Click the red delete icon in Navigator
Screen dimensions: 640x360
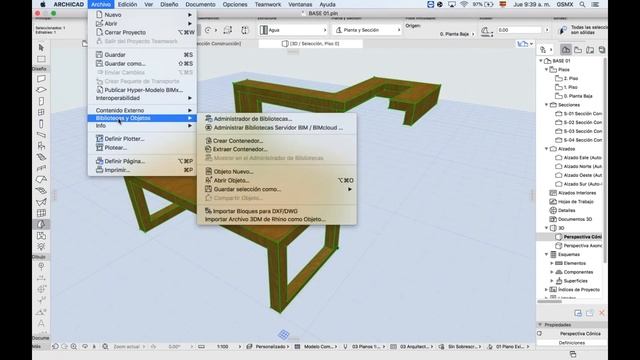(x=602, y=313)
